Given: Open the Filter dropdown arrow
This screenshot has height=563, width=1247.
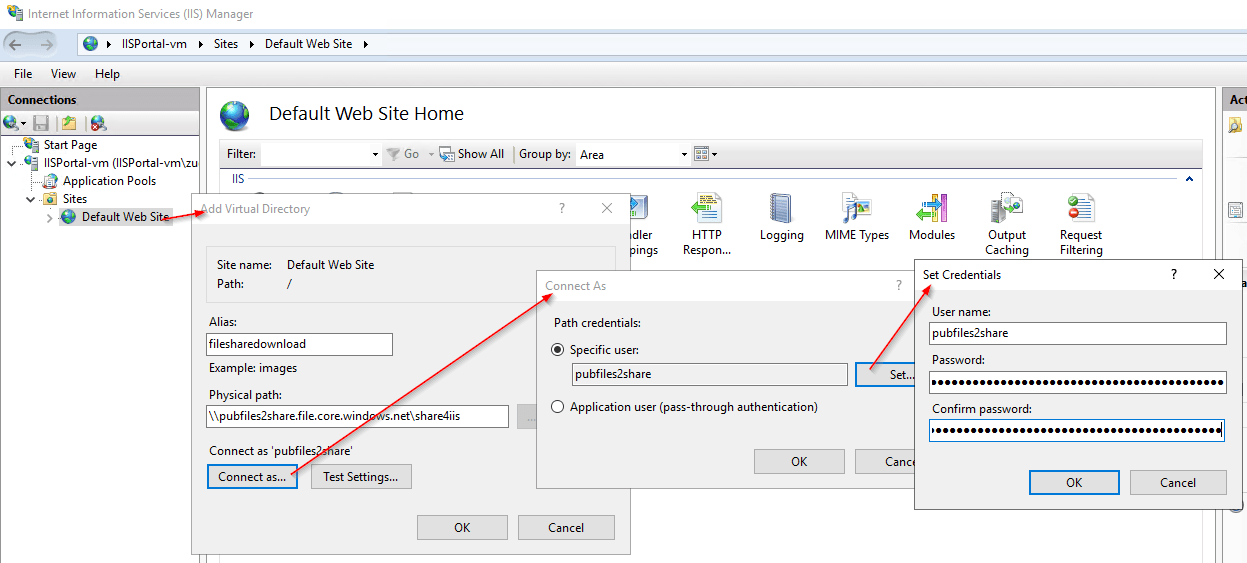Looking at the screenshot, I should coord(375,154).
